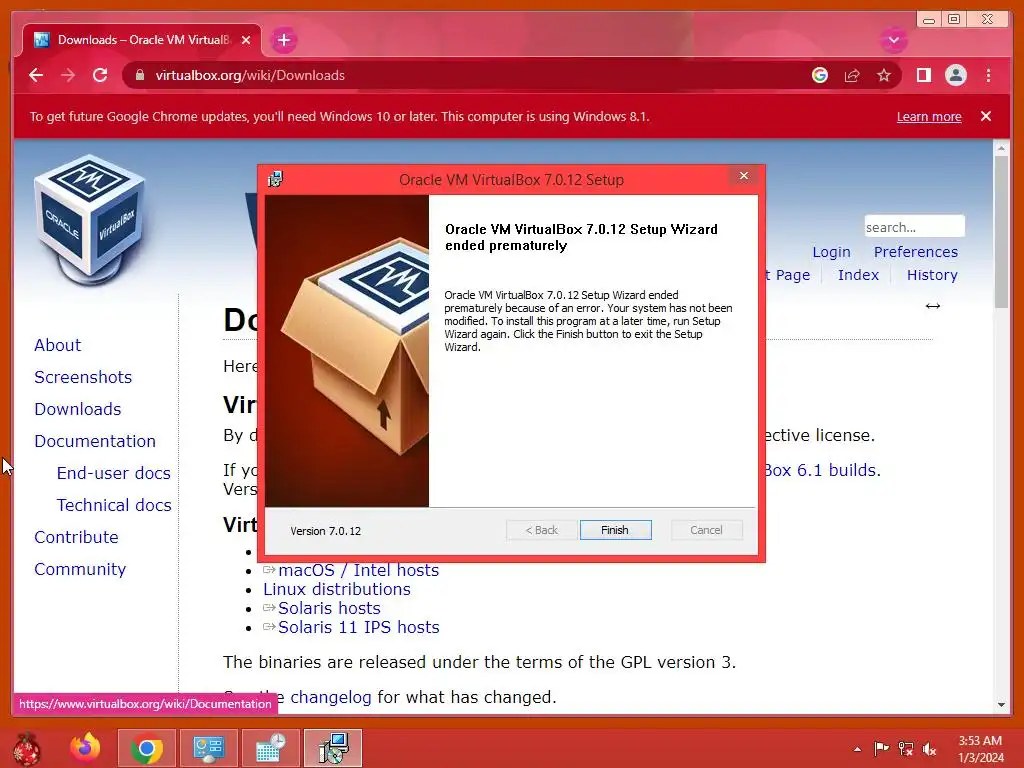
Task: Close the VirtualBox Setup dialog with its X
Action: (743, 176)
